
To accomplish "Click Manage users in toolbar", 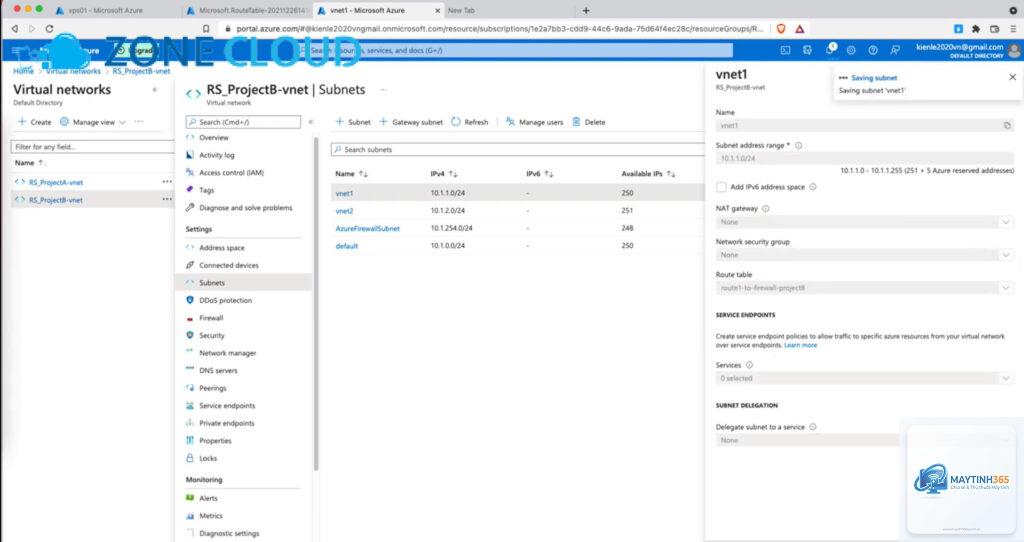I will pos(534,122).
